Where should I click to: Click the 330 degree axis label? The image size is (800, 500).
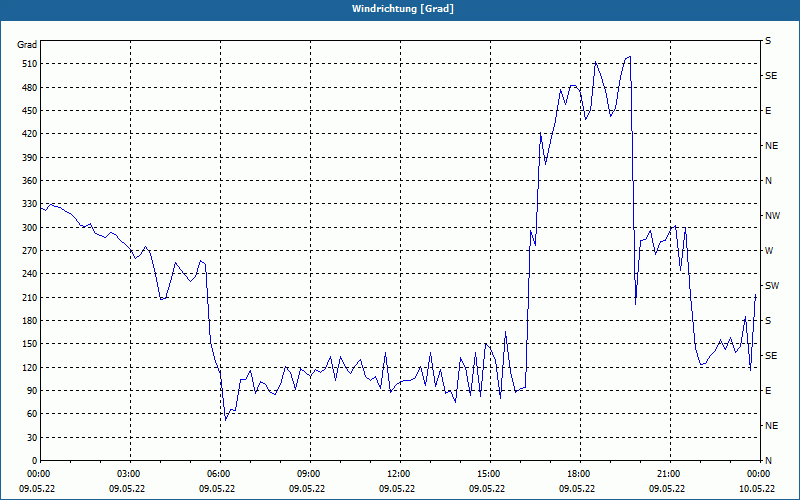29,204
